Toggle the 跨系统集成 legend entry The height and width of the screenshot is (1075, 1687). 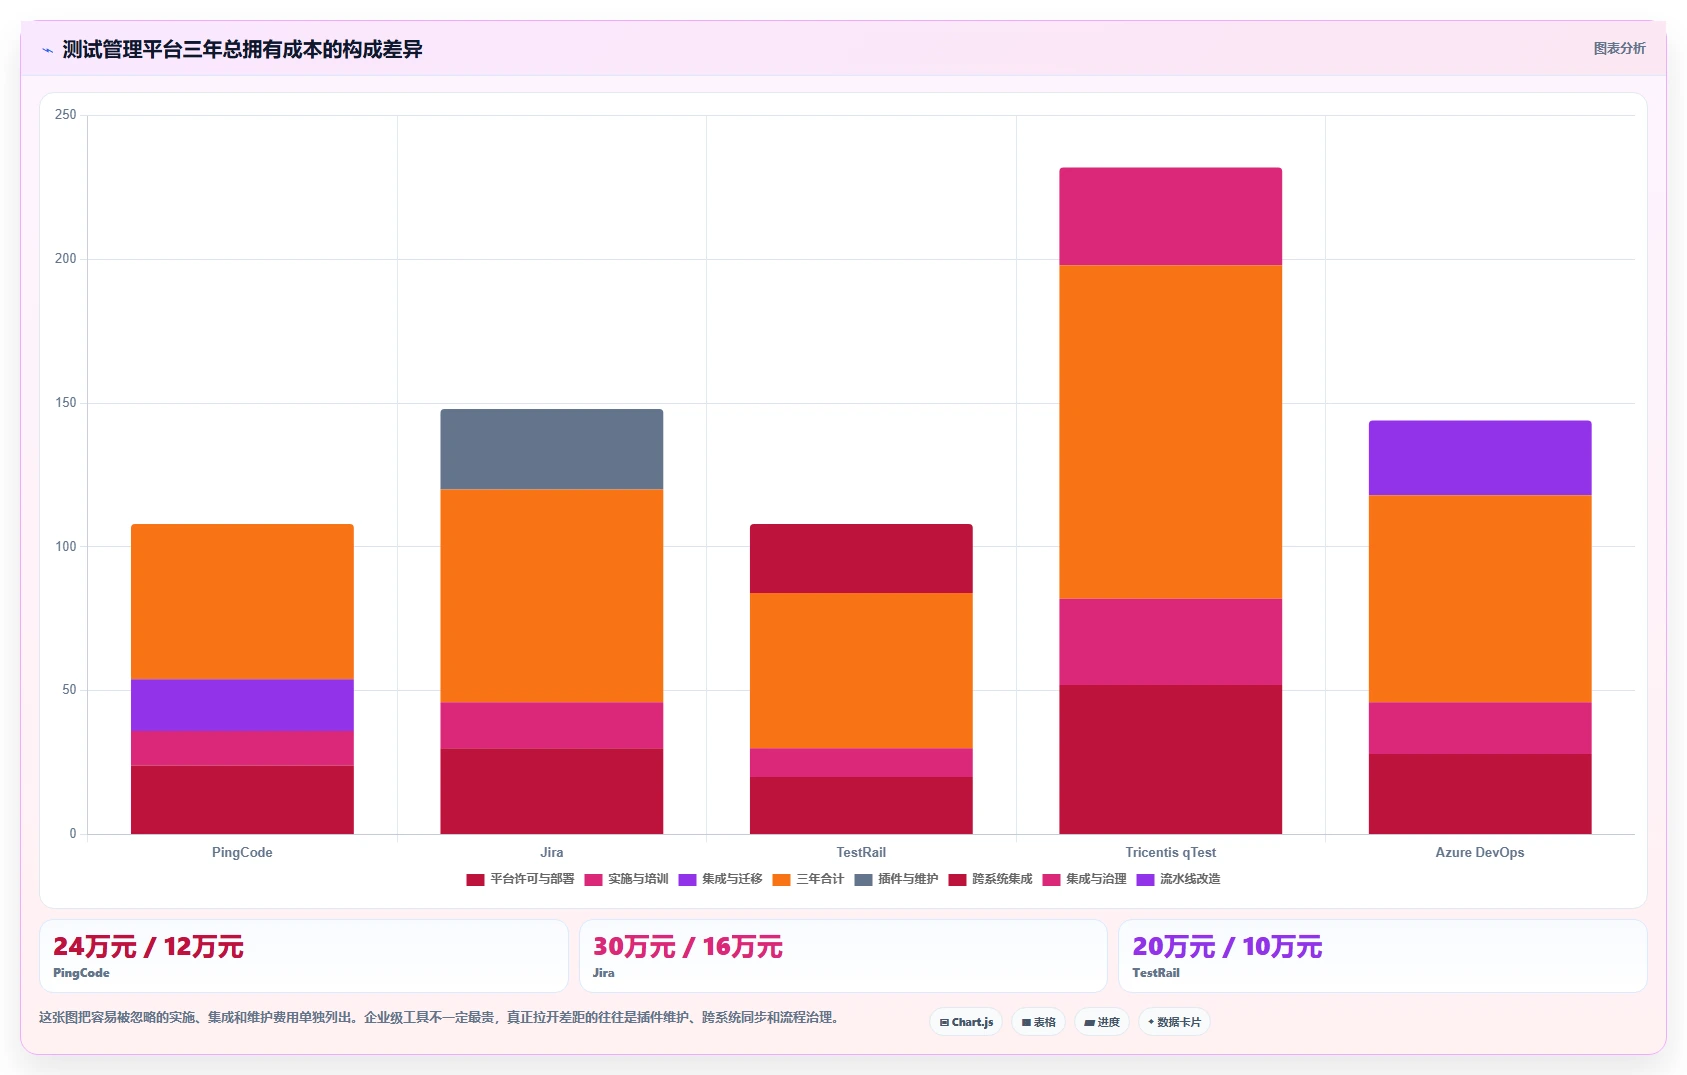[990, 879]
